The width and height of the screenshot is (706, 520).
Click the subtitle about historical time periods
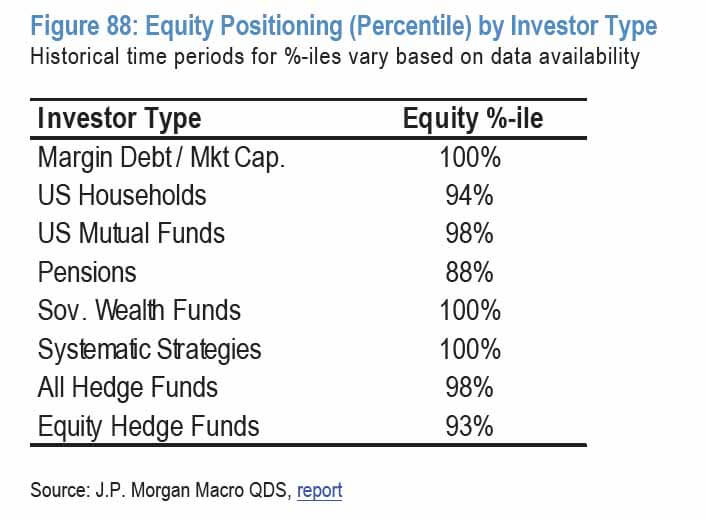pos(333,56)
